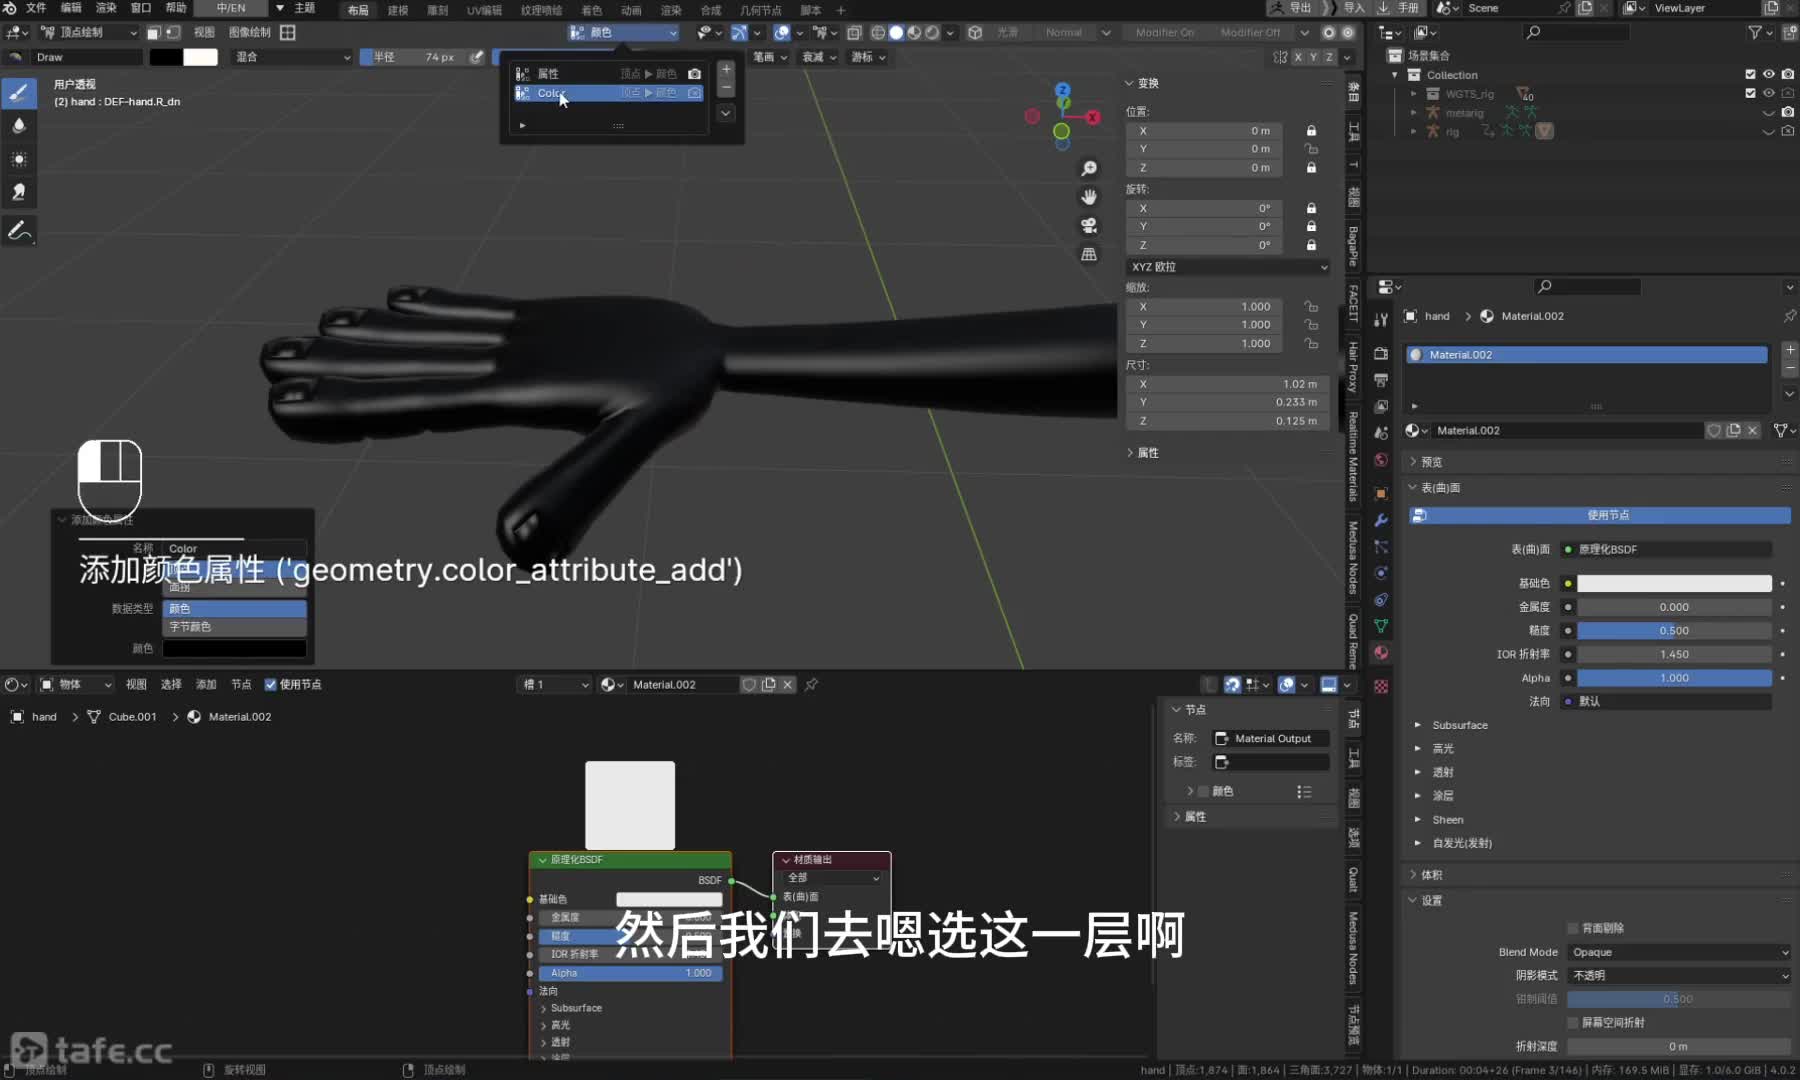
Task: Open the Physics properties tab icon
Action: click(1381, 573)
